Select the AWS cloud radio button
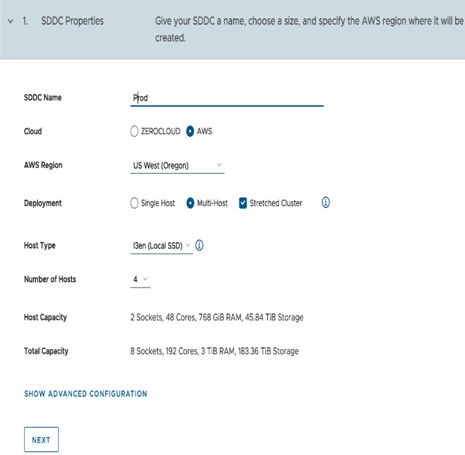Screen dimensions: 465x455 tap(190, 131)
